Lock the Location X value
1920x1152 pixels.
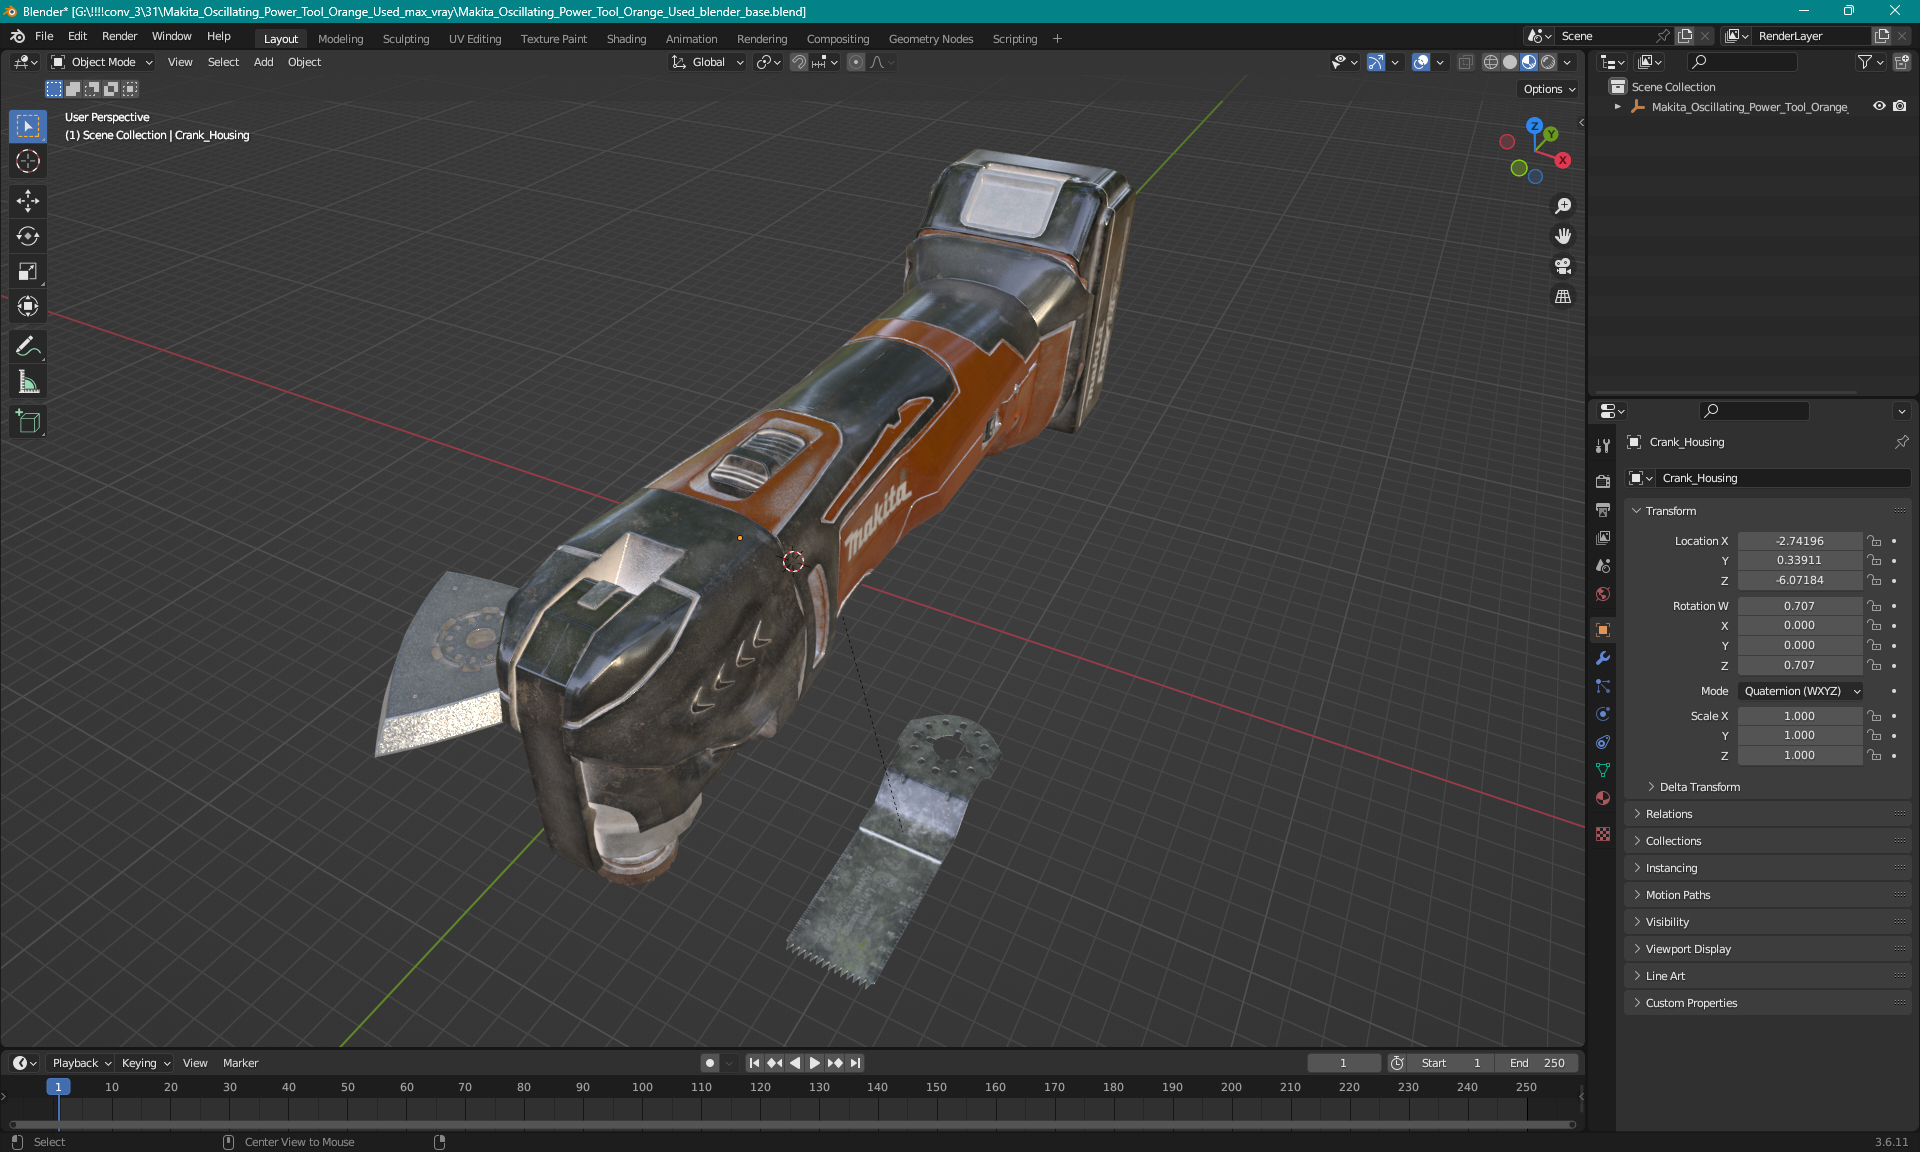pos(1874,541)
